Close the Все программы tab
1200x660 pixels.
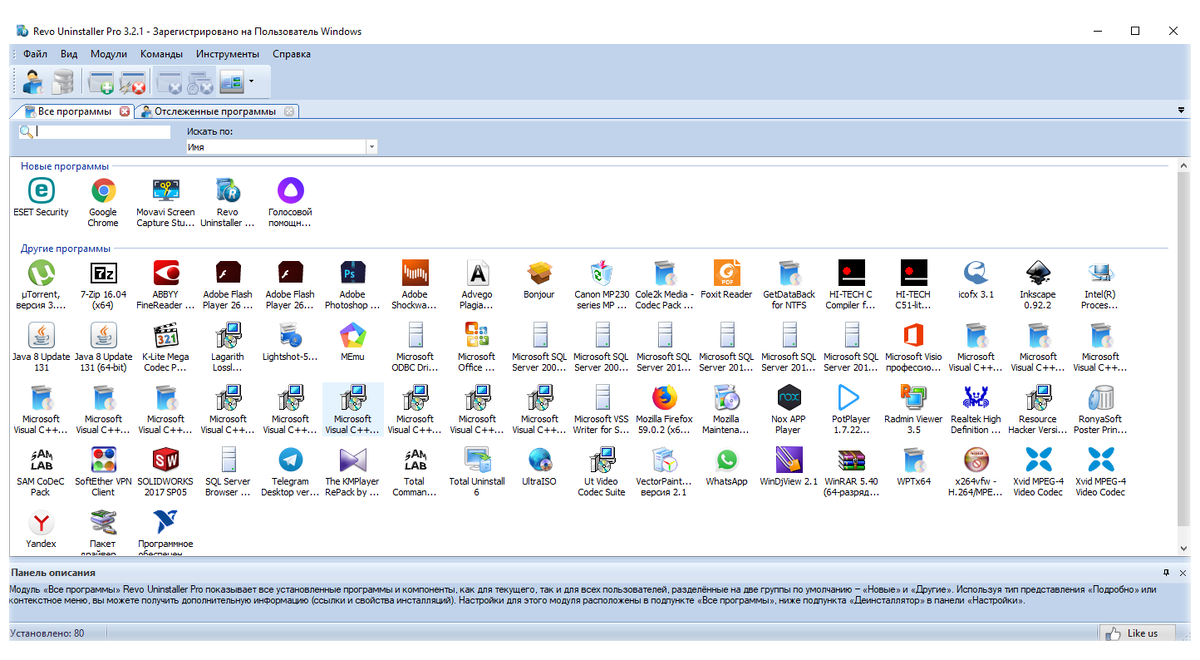tap(124, 111)
